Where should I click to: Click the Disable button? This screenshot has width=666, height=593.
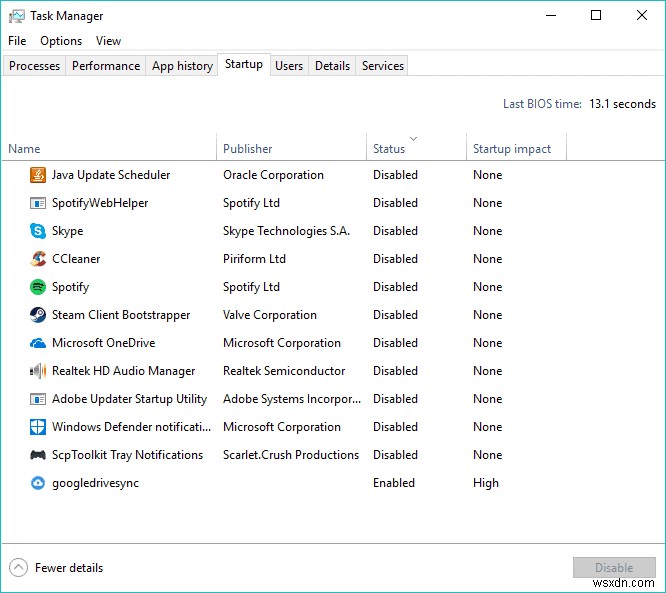[614, 568]
